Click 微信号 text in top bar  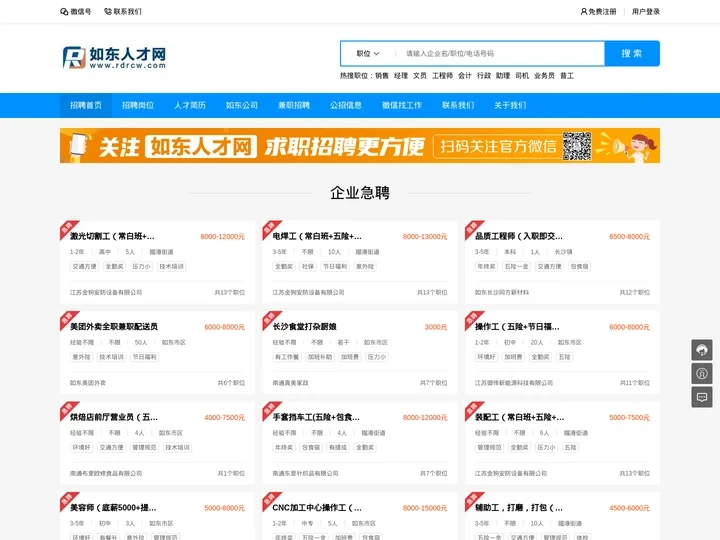pos(80,11)
